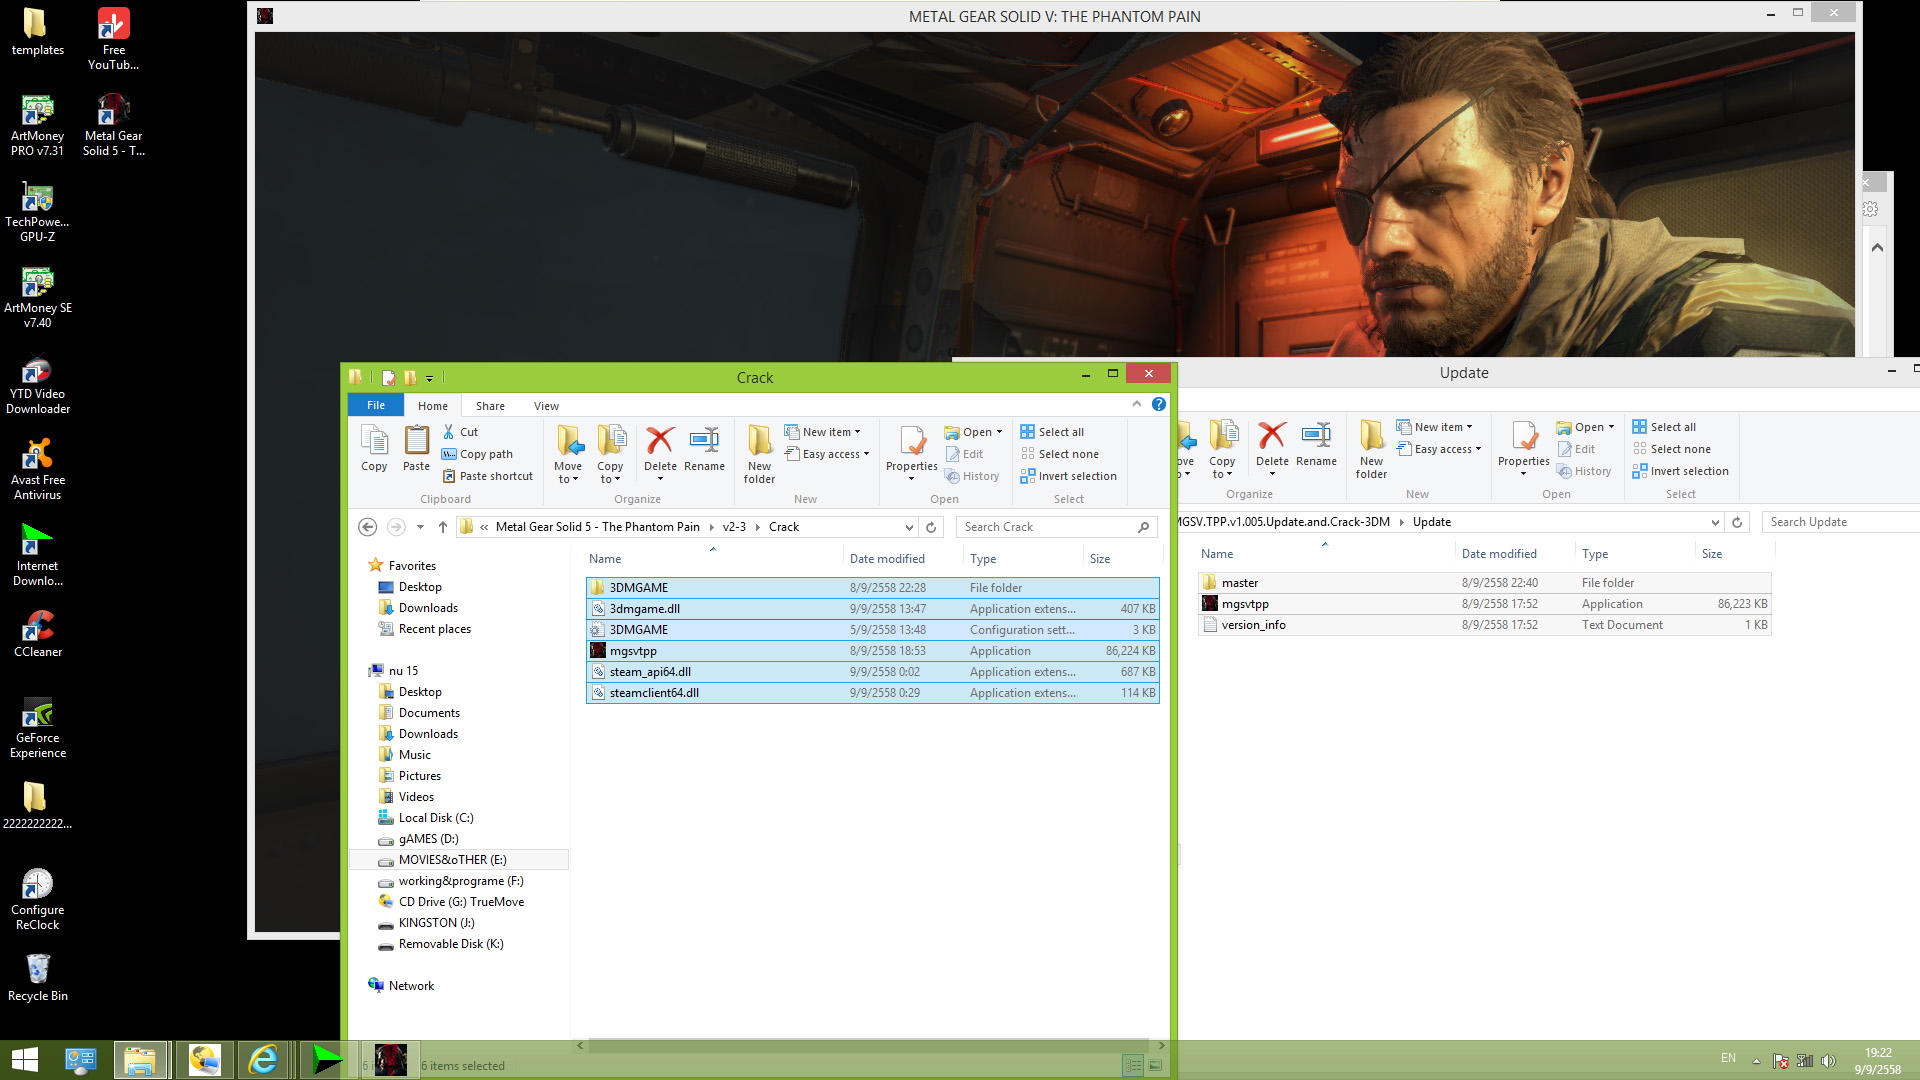Click the Rename icon in Crack window
Screen dimensions: 1920x1080
pyautogui.click(x=704, y=441)
